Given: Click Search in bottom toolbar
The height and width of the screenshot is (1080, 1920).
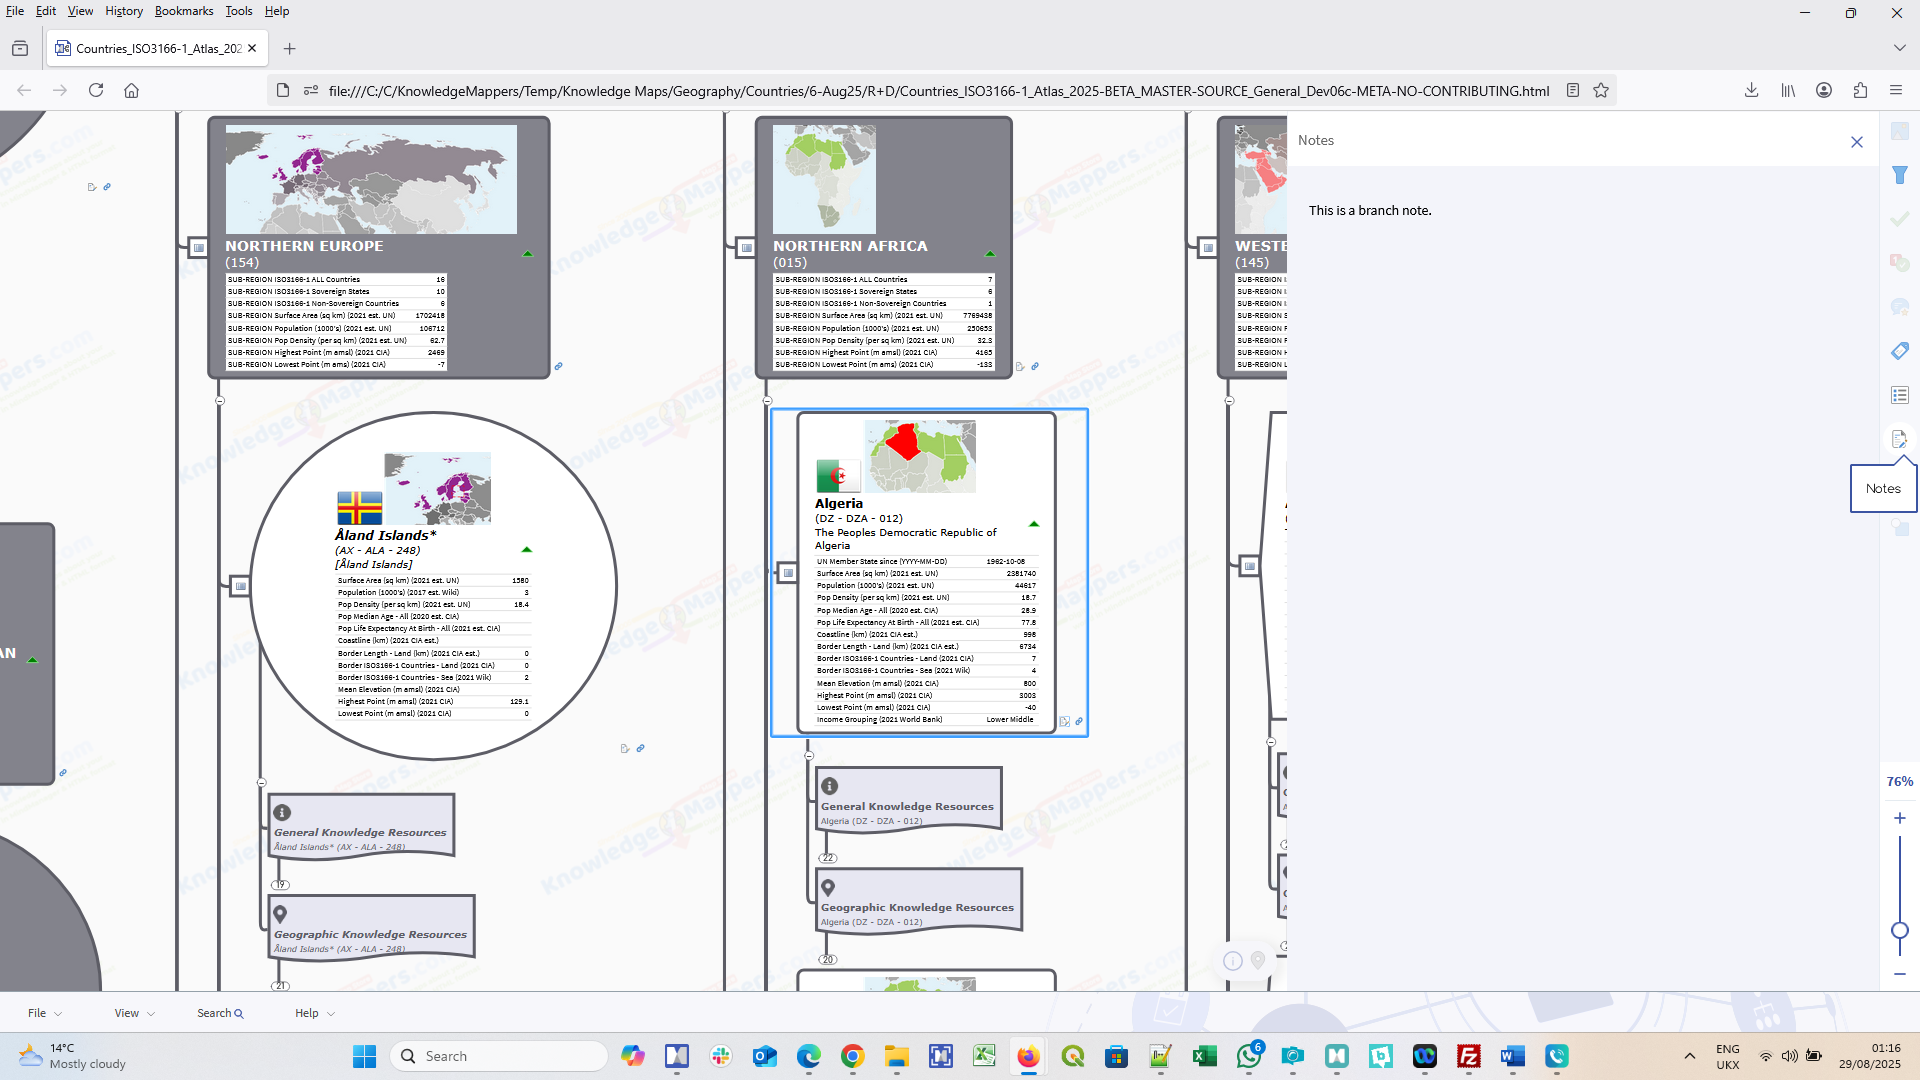Looking at the screenshot, I should point(220,1013).
